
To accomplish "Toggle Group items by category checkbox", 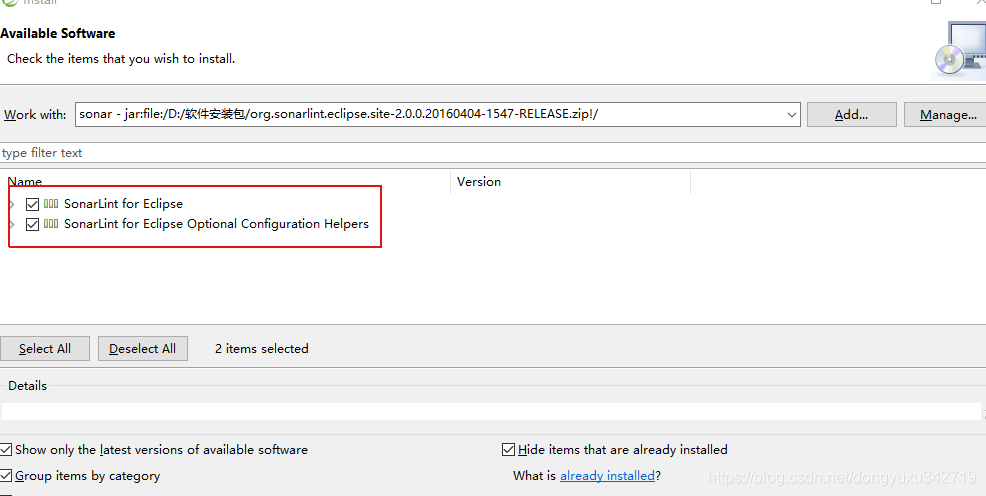I will click(x=6, y=476).
